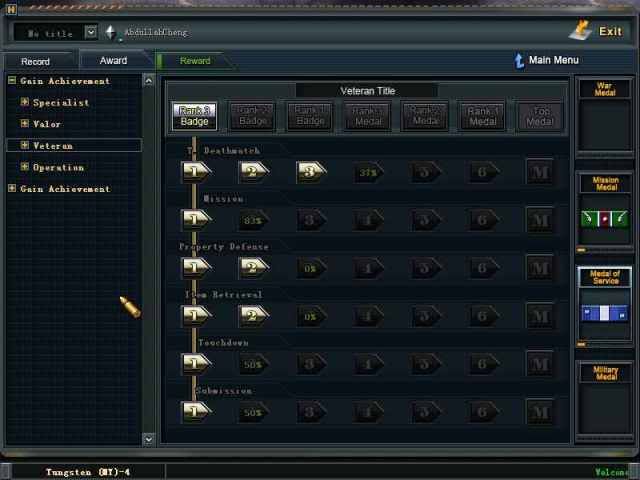640x480 pixels.
Task: Go to Main Menu
Action: coord(546,61)
